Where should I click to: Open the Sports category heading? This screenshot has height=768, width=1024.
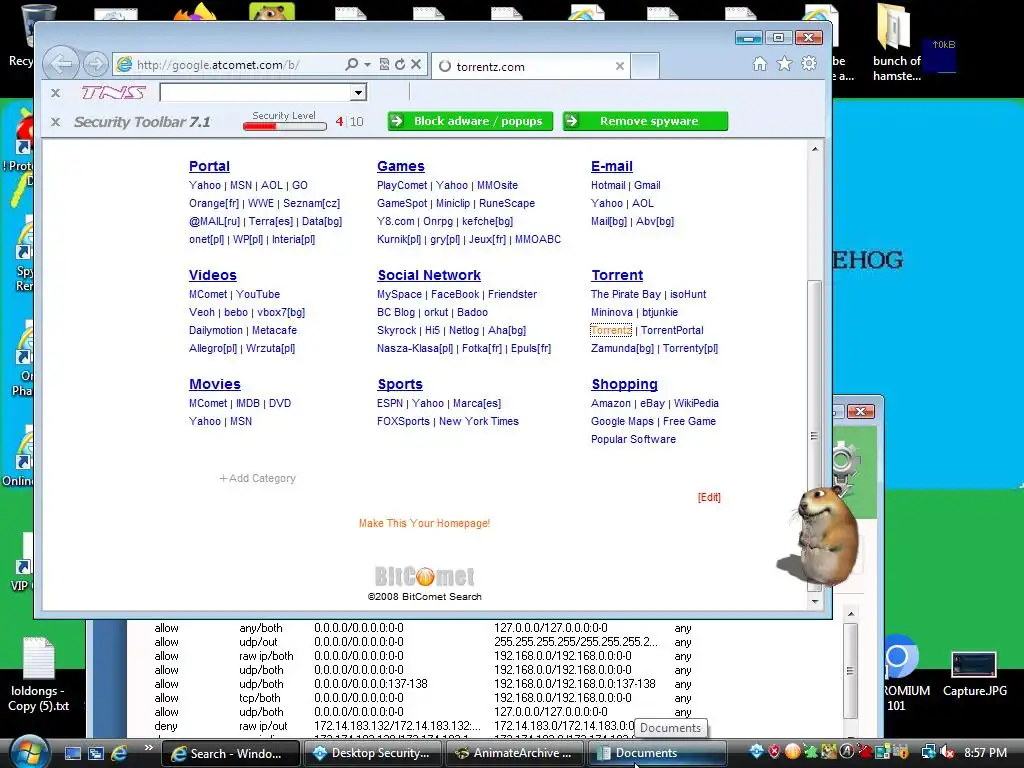click(400, 384)
